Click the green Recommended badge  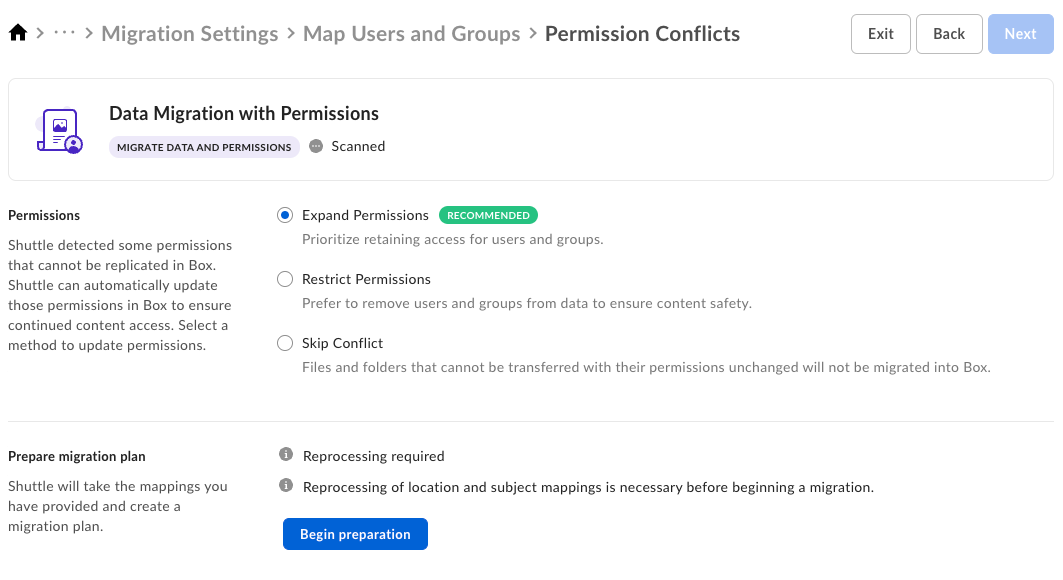click(x=488, y=215)
